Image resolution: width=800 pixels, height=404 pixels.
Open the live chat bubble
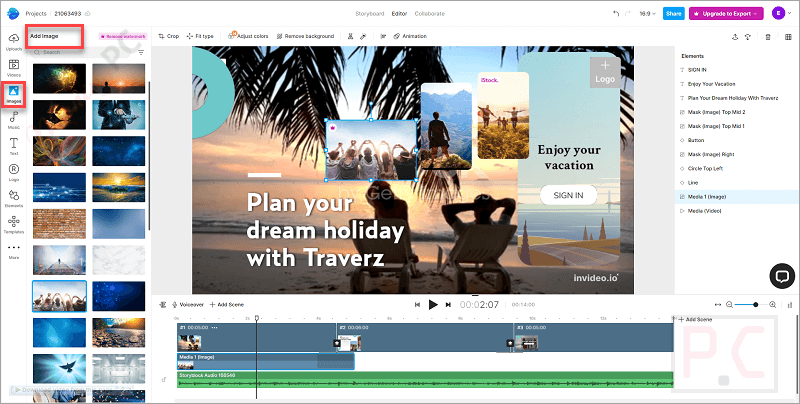click(782, 276)
